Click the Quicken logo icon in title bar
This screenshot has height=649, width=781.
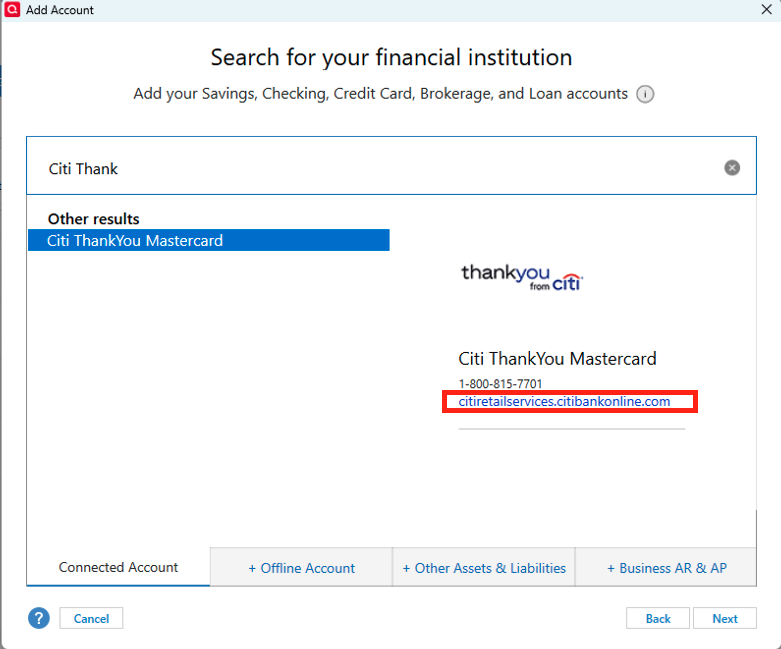pos(12,9)
